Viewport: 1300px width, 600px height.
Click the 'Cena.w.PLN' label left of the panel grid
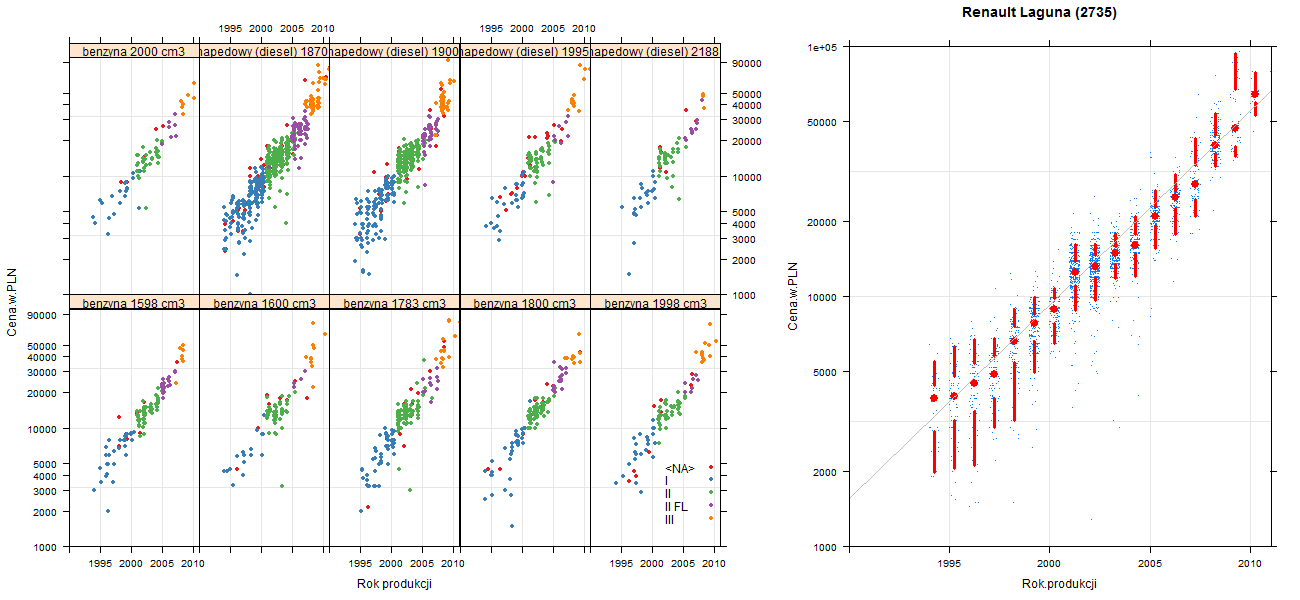[12, 303]
